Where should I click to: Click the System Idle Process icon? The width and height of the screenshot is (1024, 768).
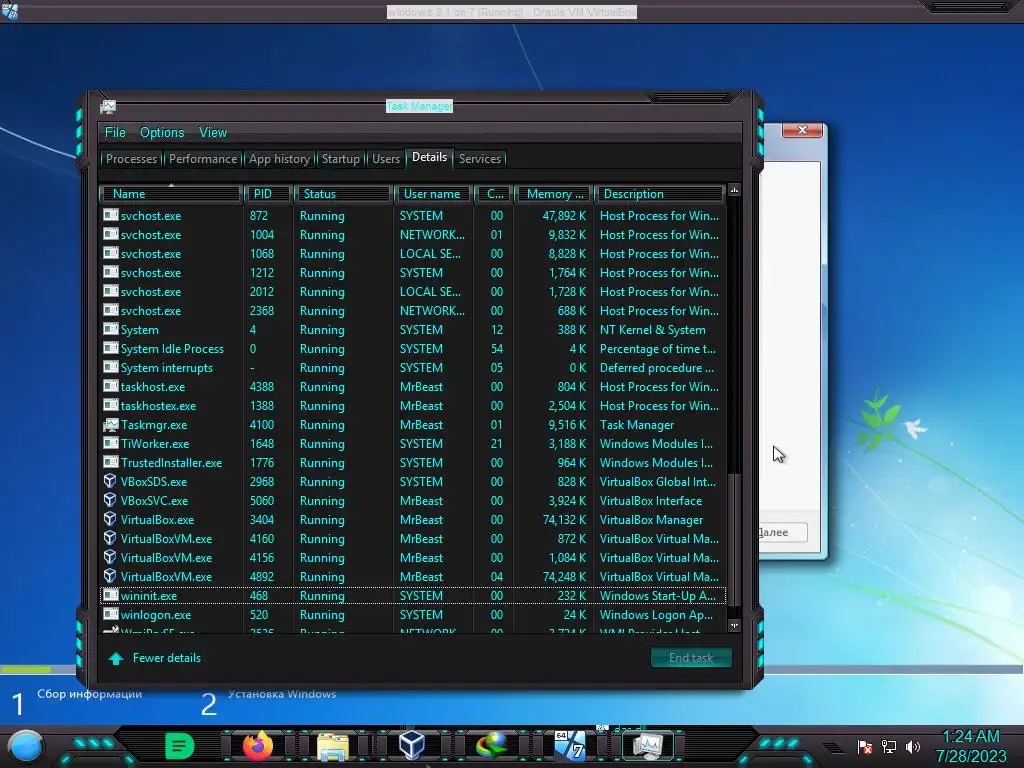click(x=111, y=348)
